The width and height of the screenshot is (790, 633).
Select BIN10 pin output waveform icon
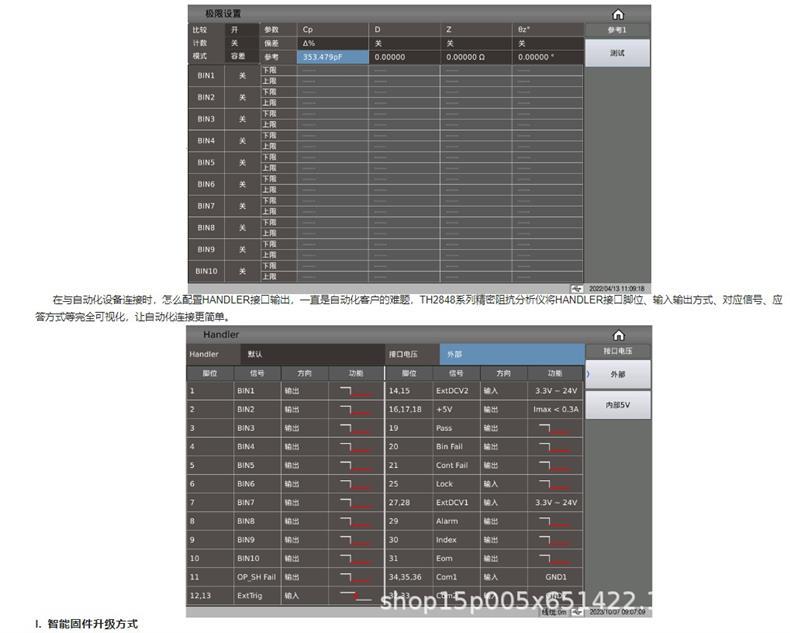pyautogui.click(x=357, y=558)
